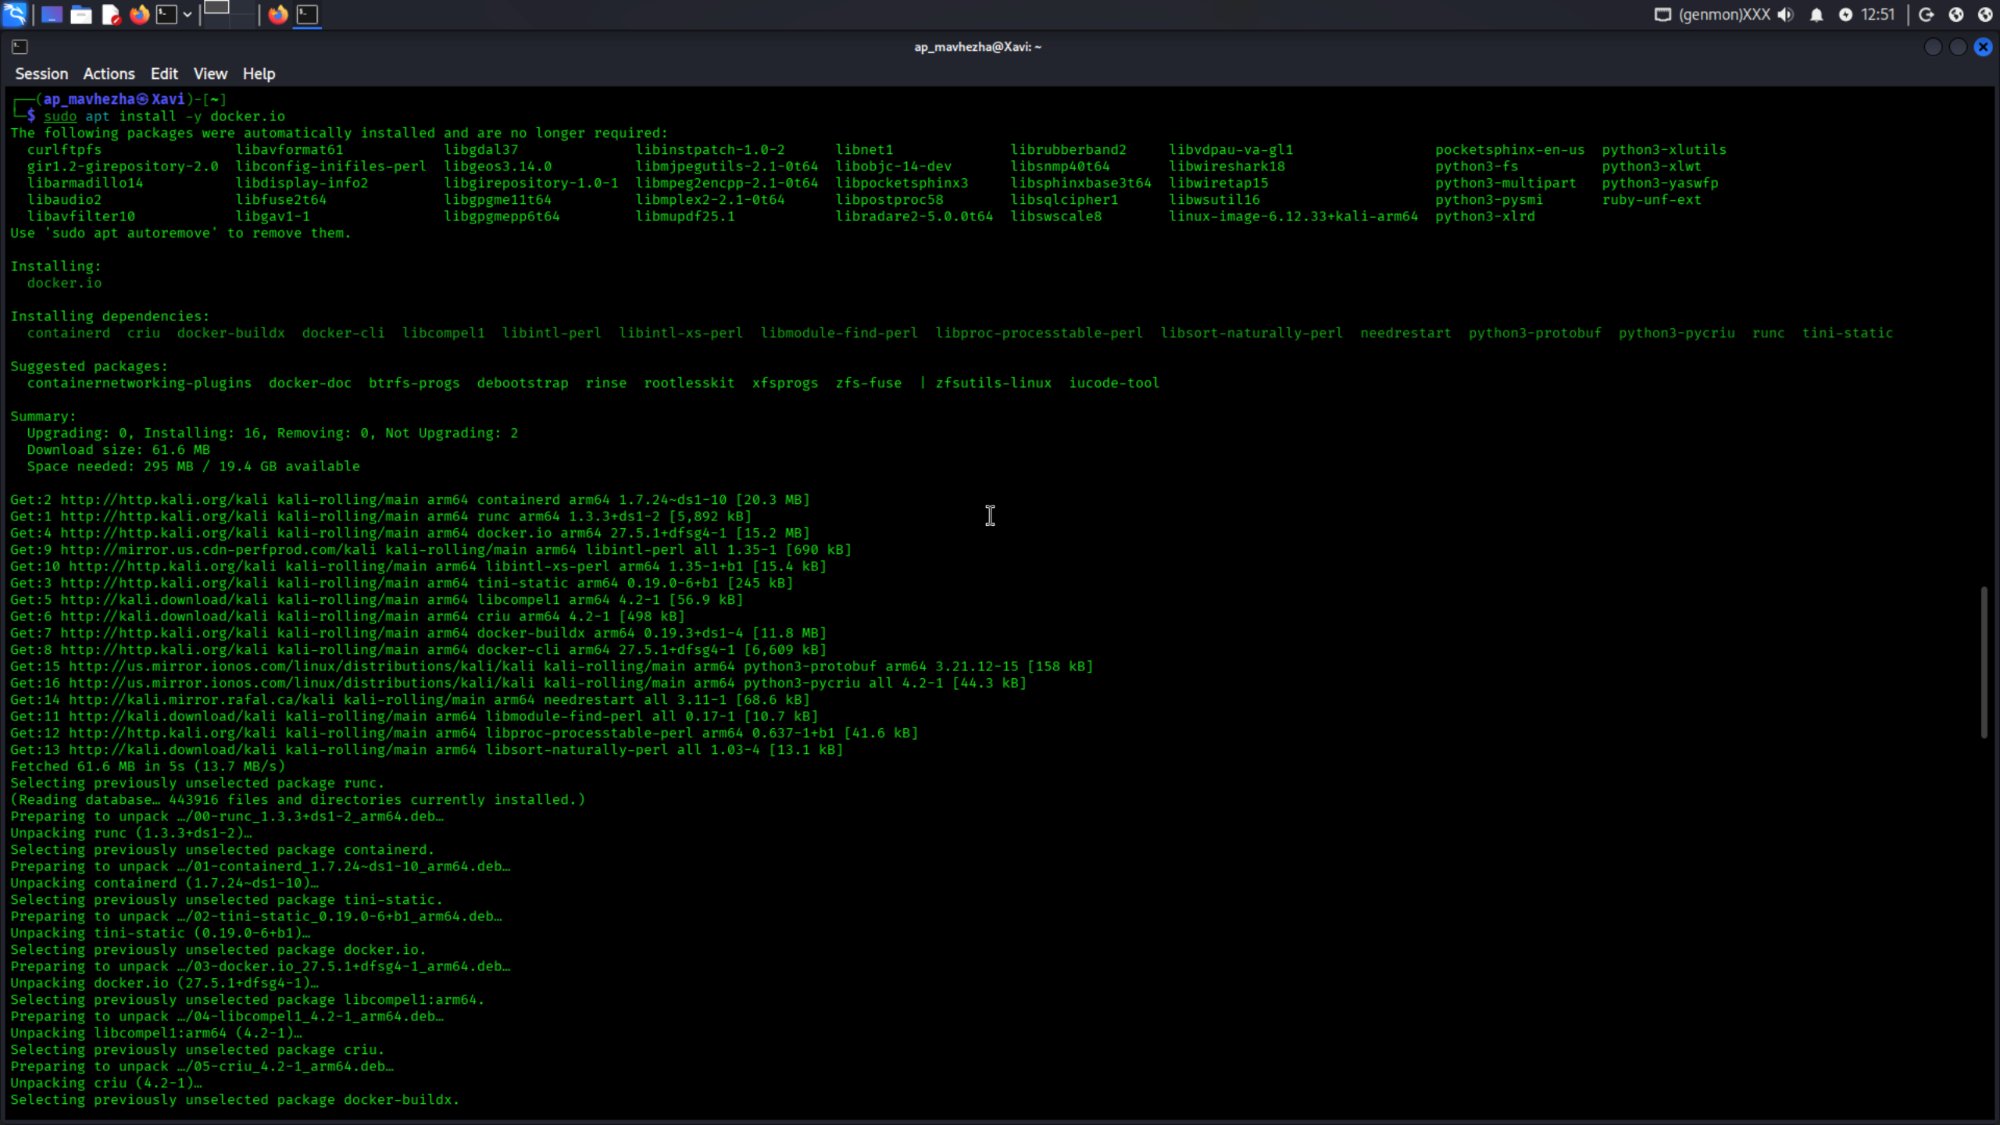Click the log out arrow icon
The height and width of the screenshot is (1125, 2000).
pyautogui.click(x=1927, y=15)
